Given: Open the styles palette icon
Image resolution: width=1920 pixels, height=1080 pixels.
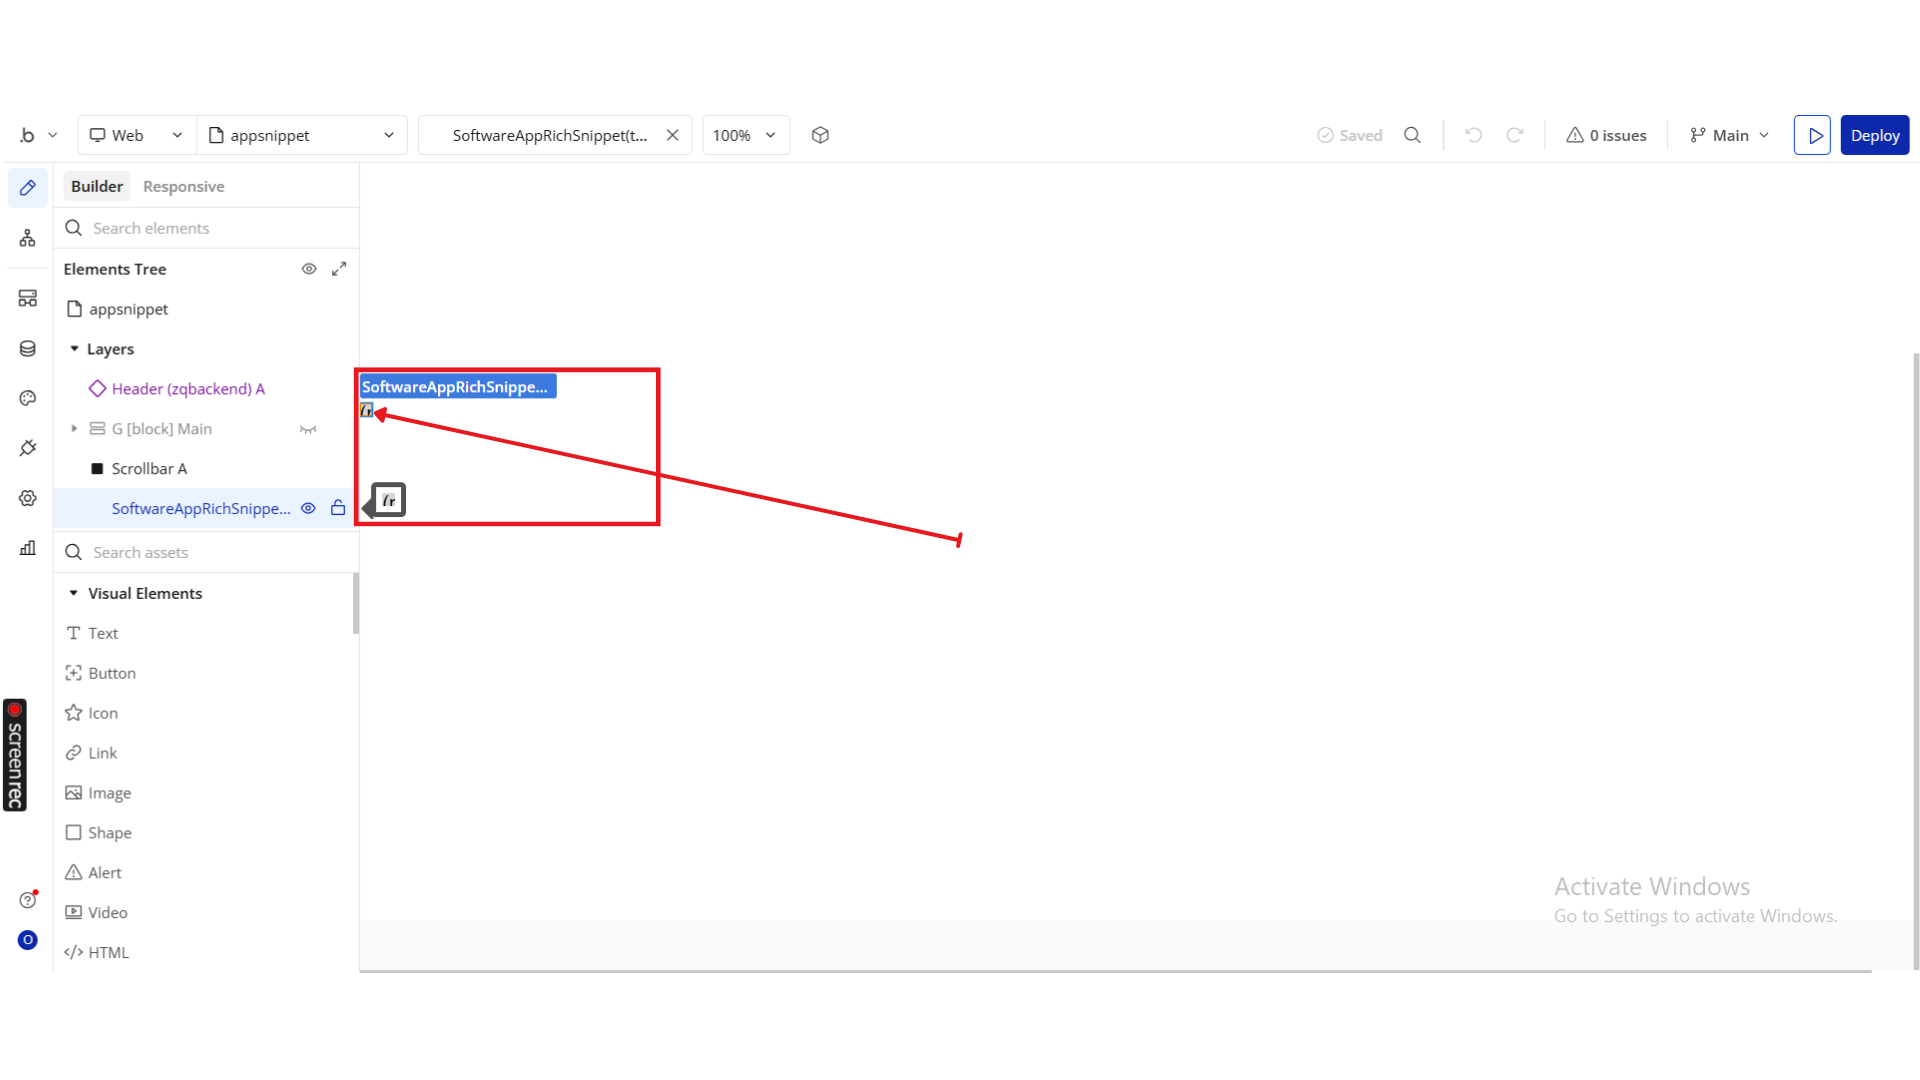Looking at the screenshot, I should 27,398.
